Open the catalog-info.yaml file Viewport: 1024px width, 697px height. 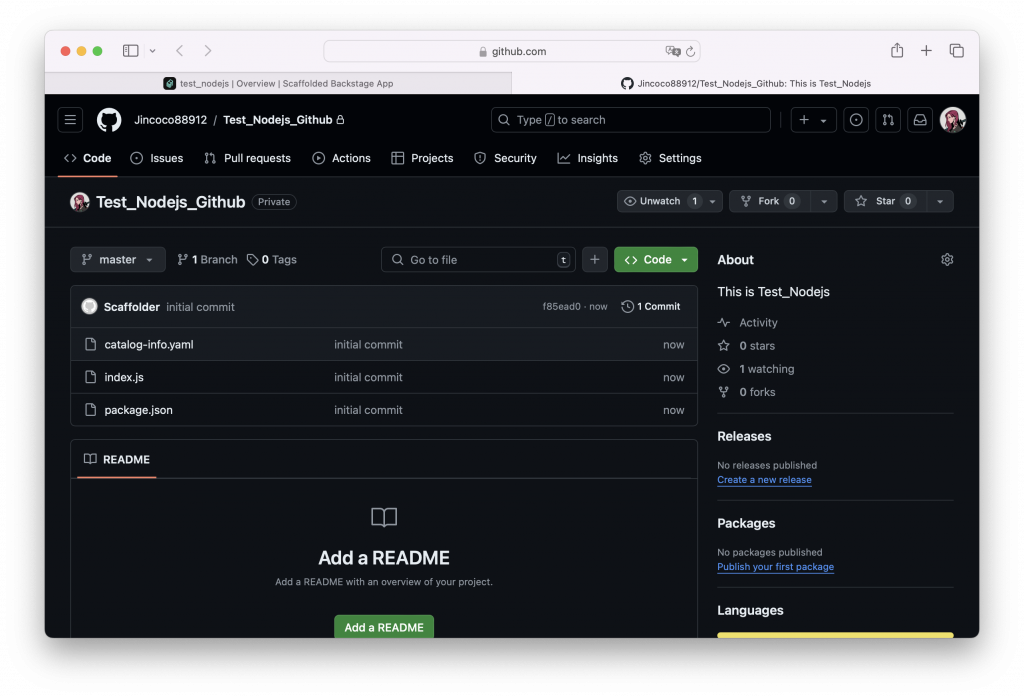(x=149, y=344)
